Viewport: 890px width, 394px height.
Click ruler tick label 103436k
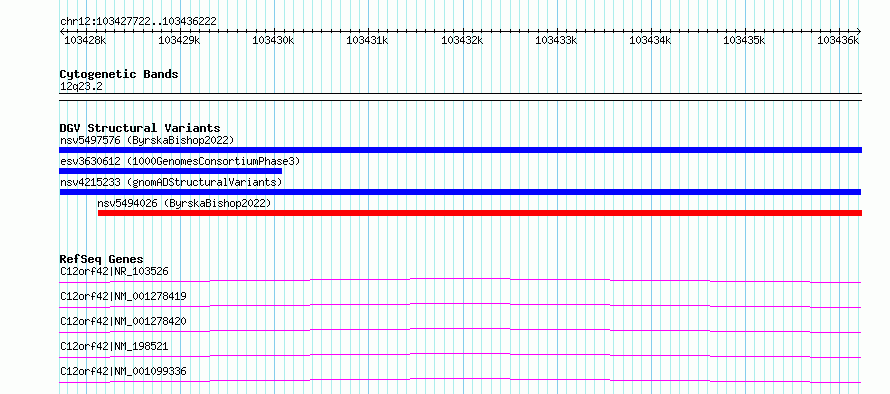(838, 40)
